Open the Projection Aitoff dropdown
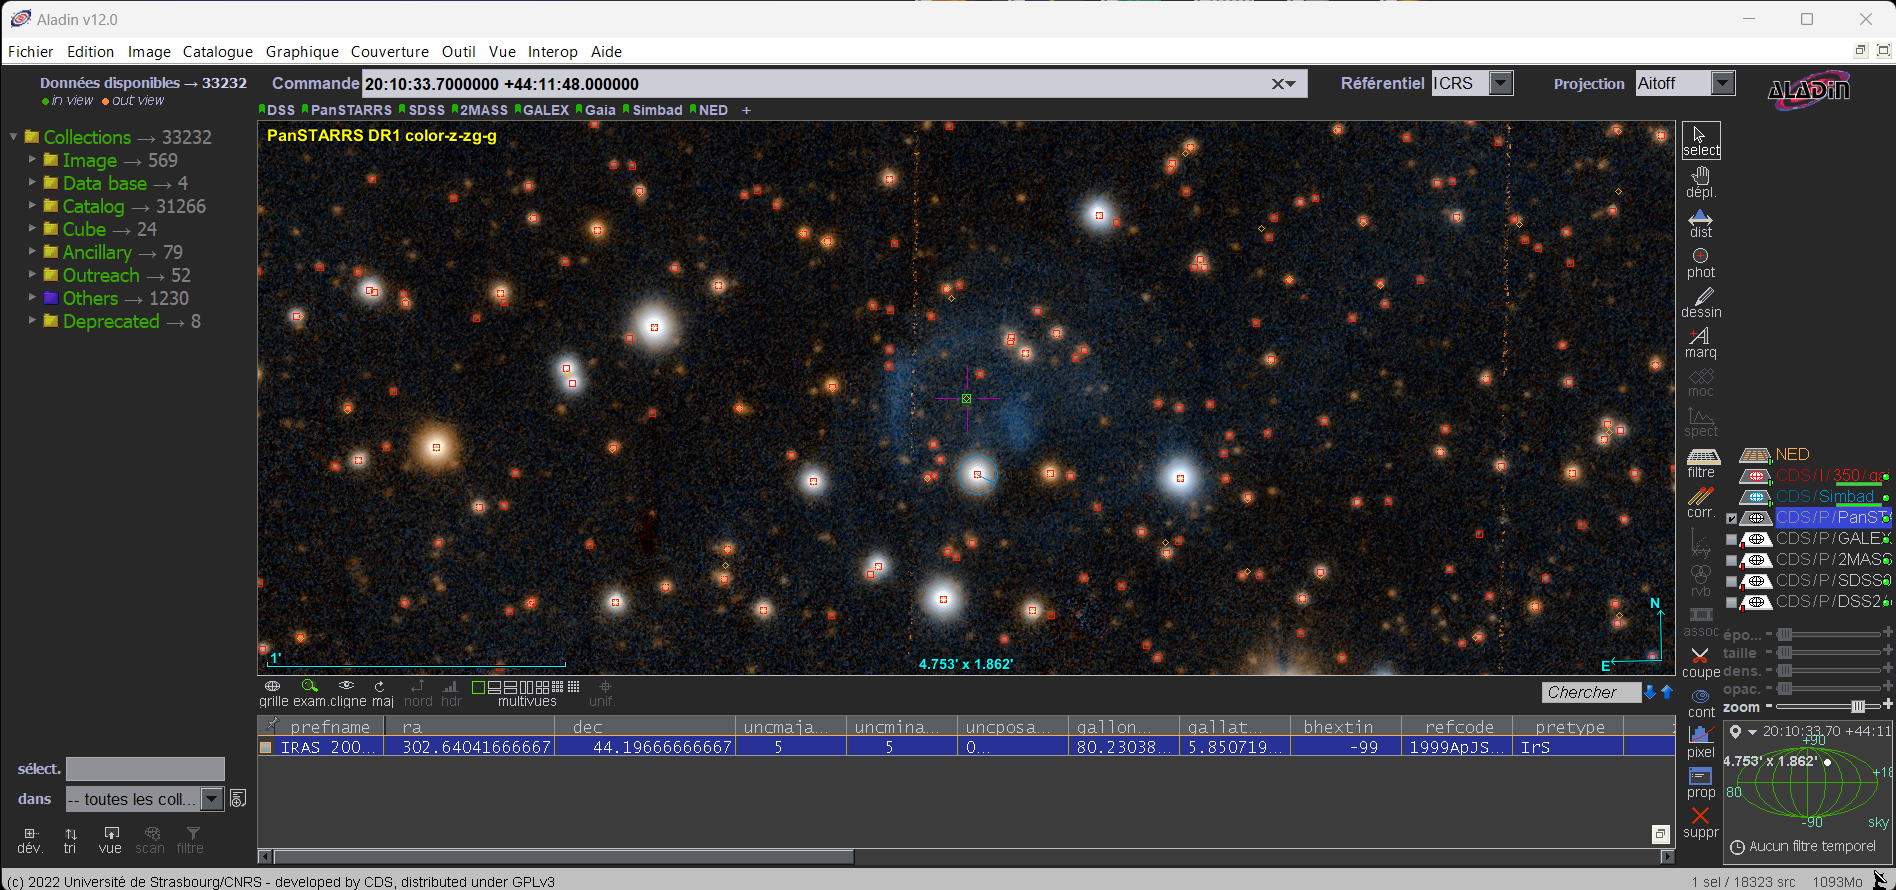 (1722, 84)
